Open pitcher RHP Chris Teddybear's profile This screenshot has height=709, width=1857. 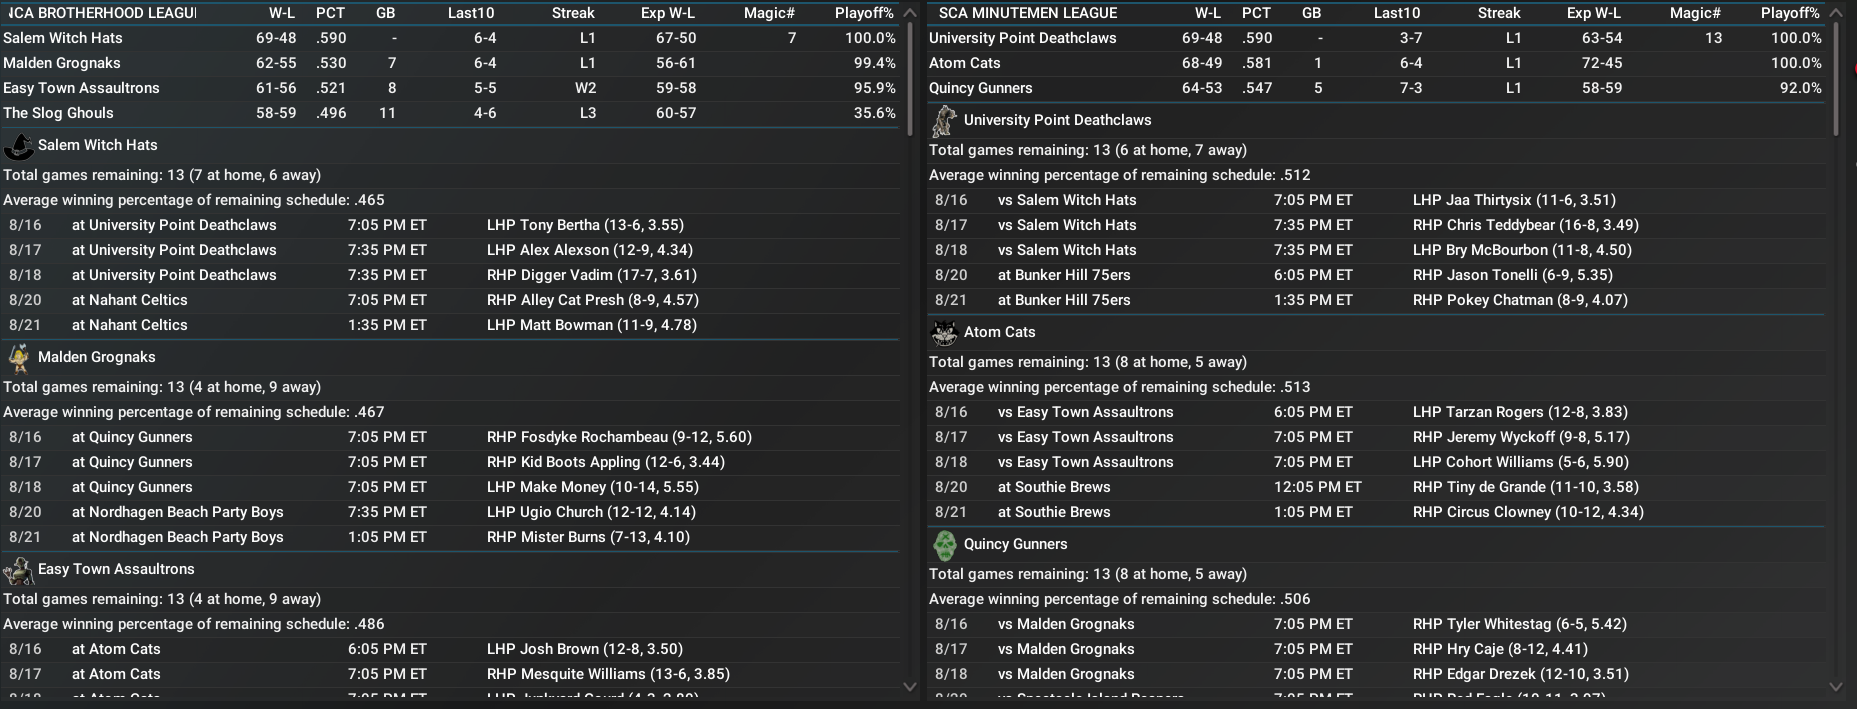1525,225
